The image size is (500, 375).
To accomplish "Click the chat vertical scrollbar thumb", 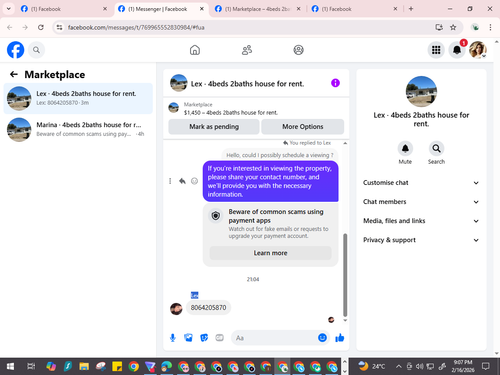I will click(x=345, y=275).
